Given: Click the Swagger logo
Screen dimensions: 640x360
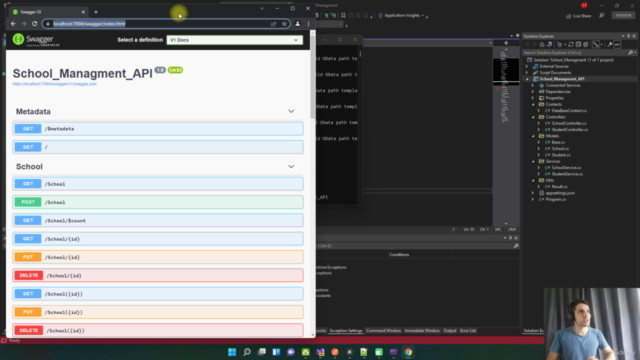Looking at the screenshot, I should click(x=36, y=40).
